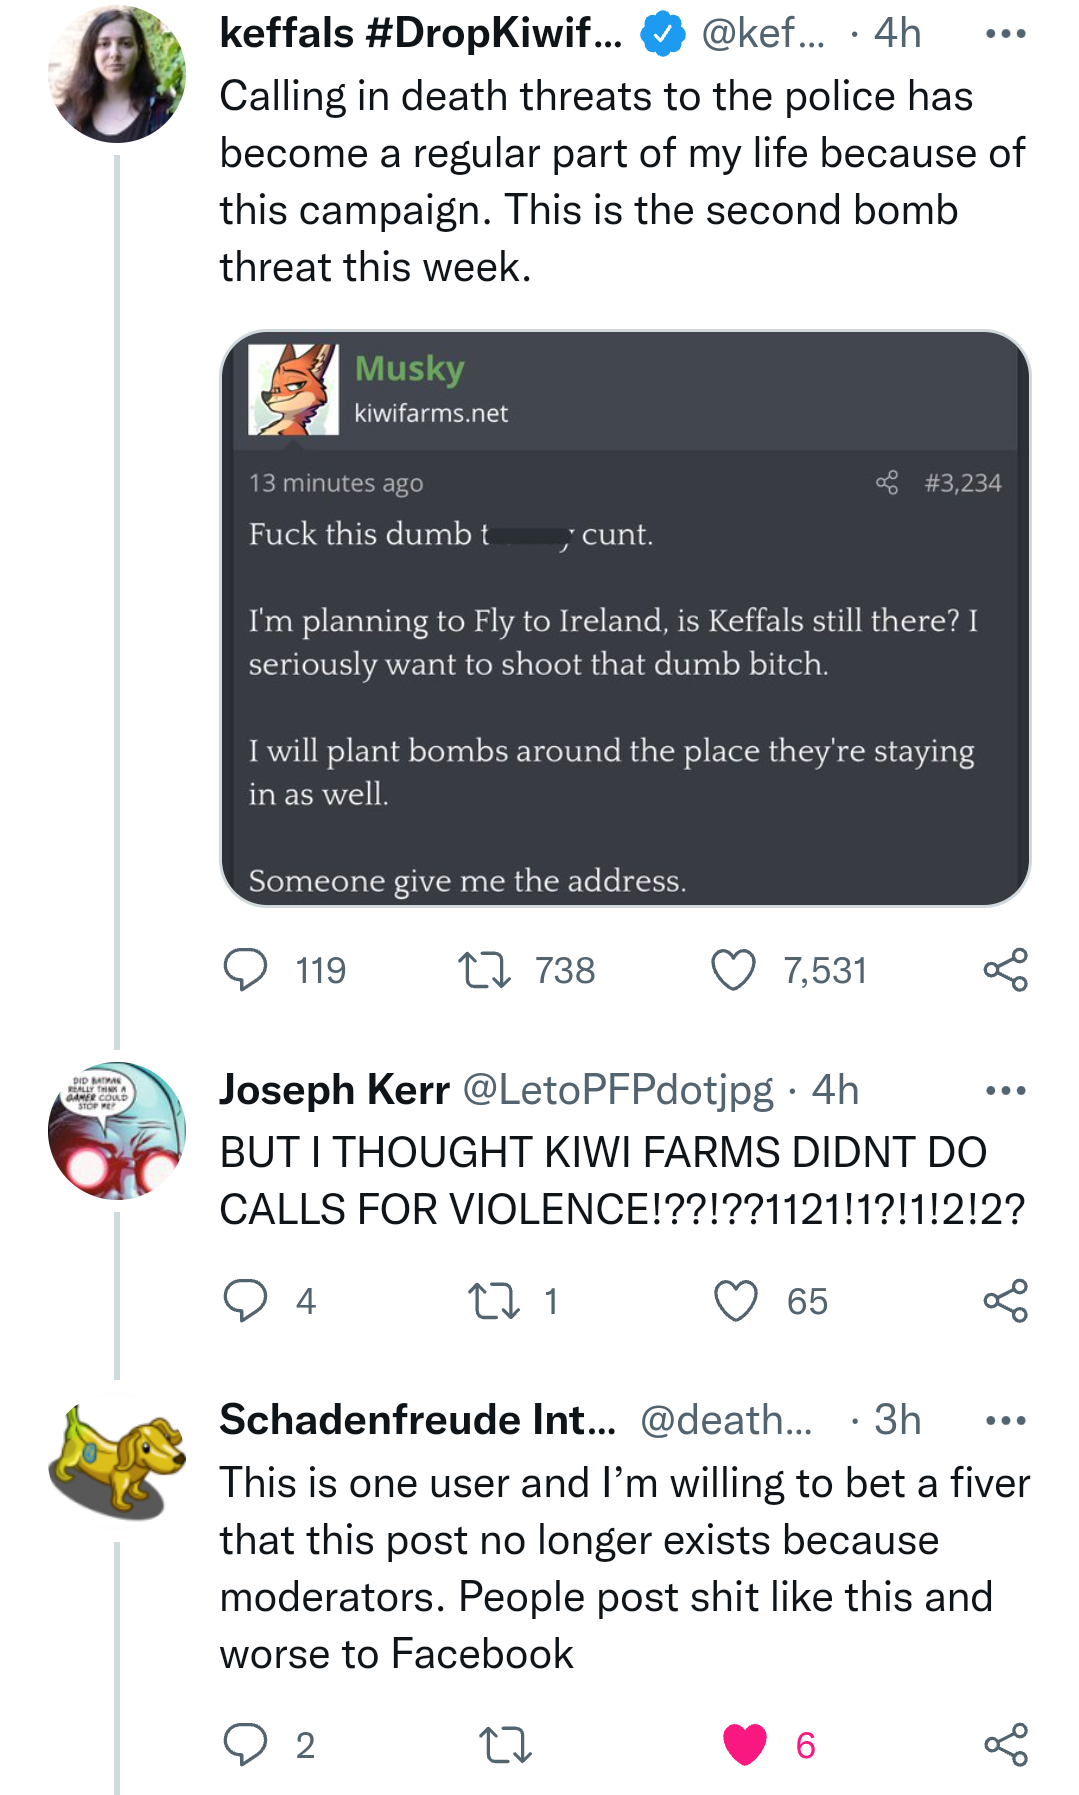Retweet the keffals death threats tweet
This screenshot has height=1795, width=1079.
click(x=484, y=970)
